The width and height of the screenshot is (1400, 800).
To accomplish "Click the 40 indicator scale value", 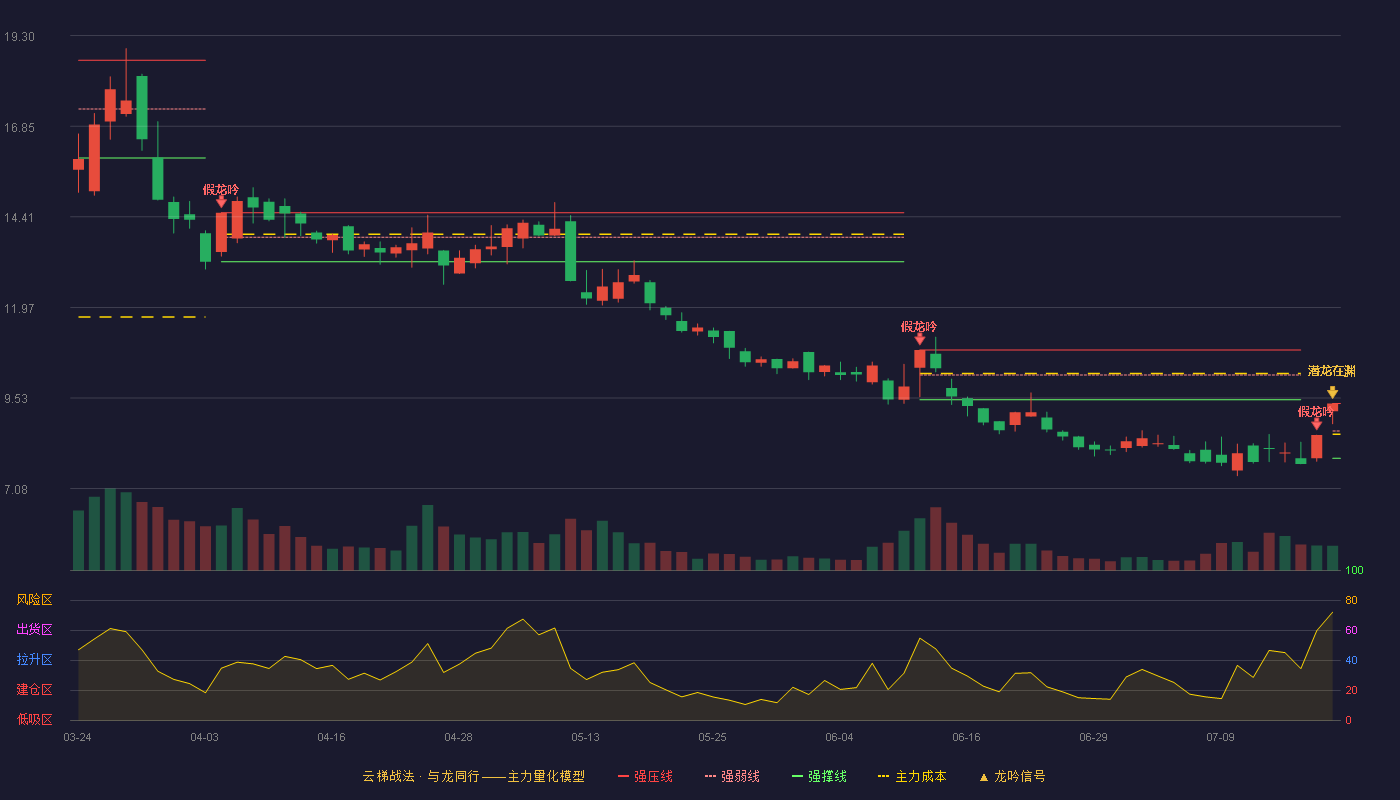I will (1351, 660).
